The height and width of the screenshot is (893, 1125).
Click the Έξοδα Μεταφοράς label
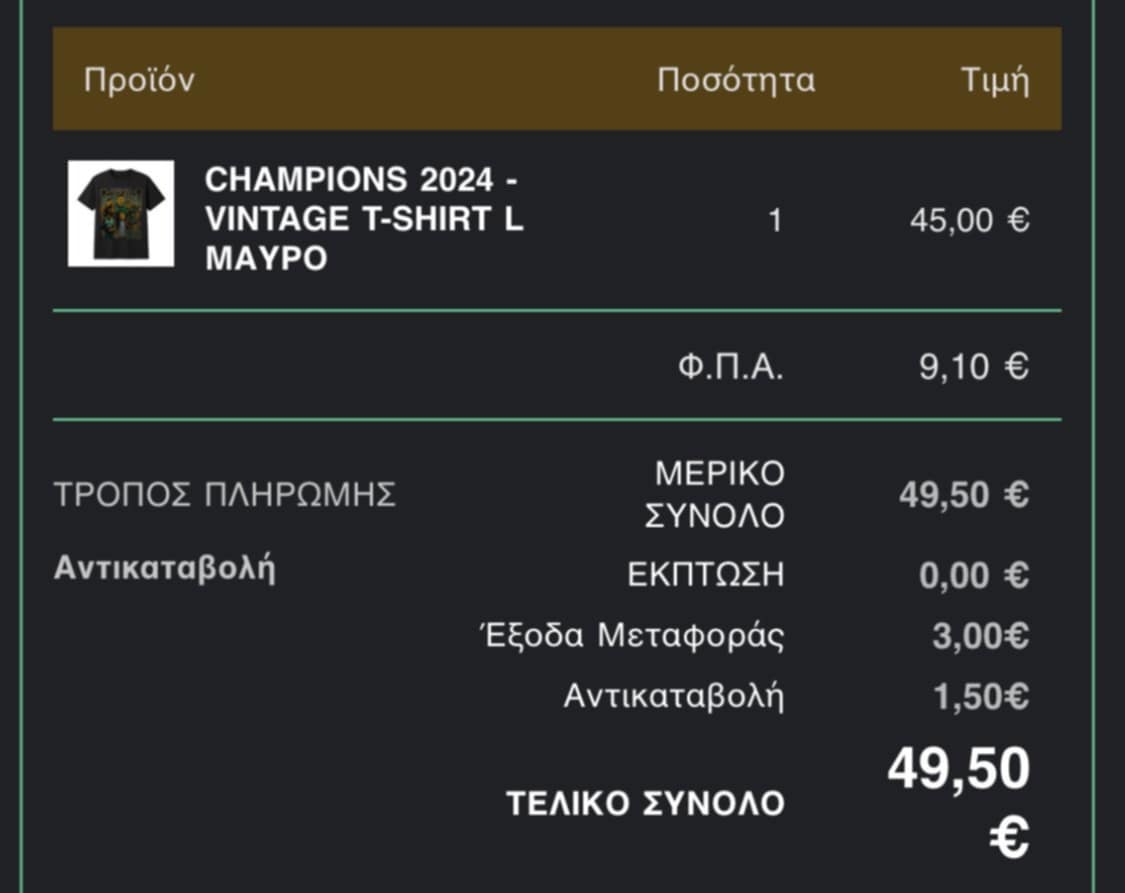tap(632, 636)
